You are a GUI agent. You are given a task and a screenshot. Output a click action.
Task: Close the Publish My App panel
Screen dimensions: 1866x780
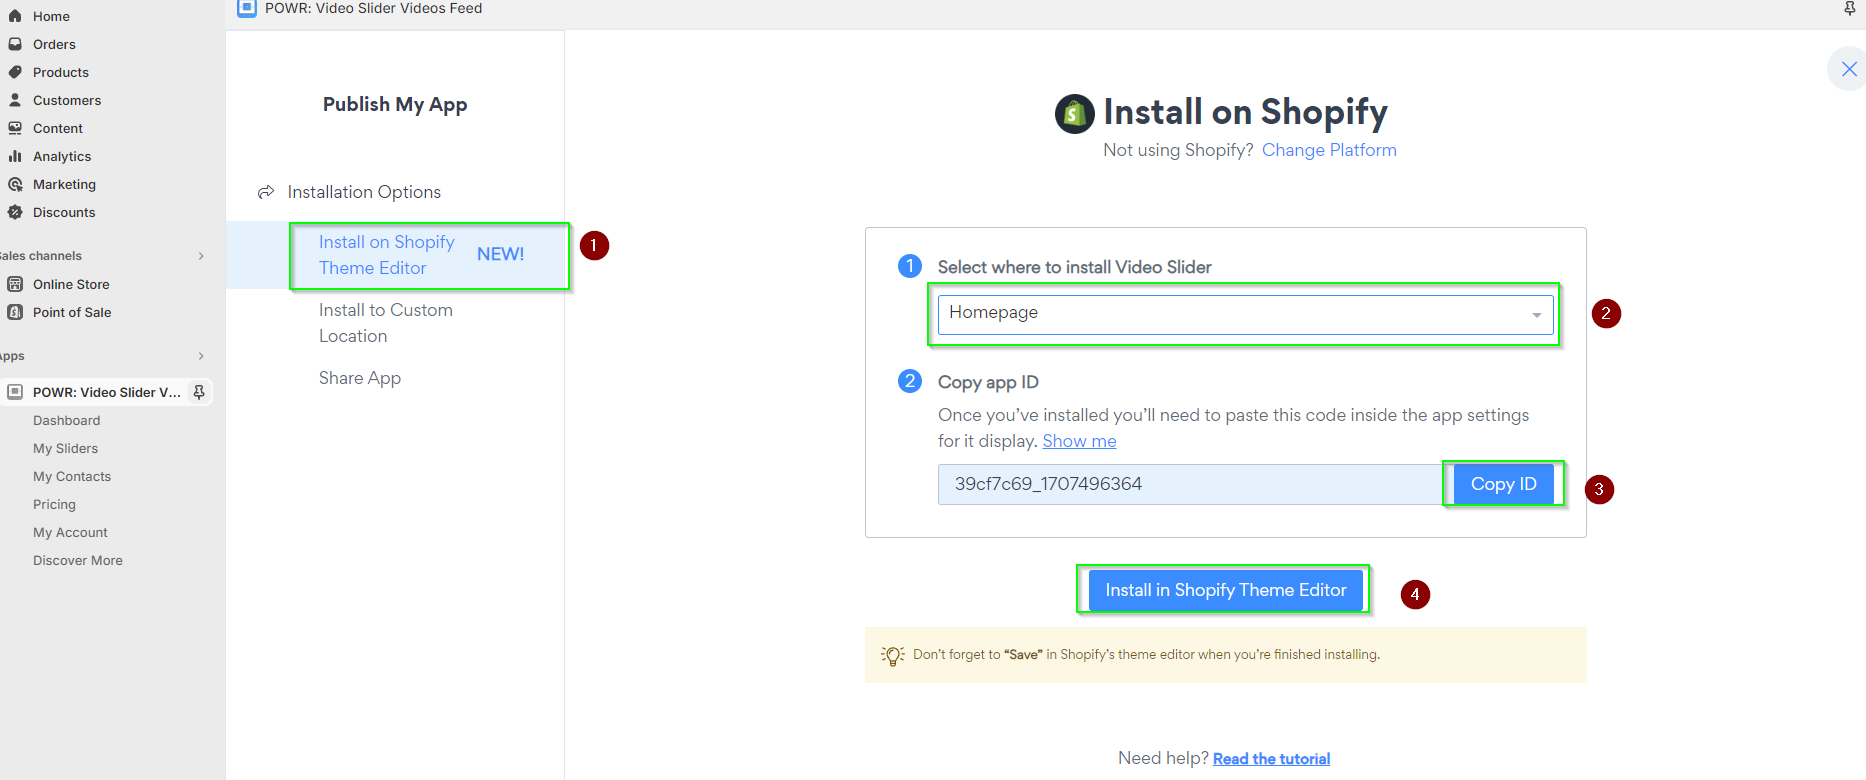pos(1849,69)
